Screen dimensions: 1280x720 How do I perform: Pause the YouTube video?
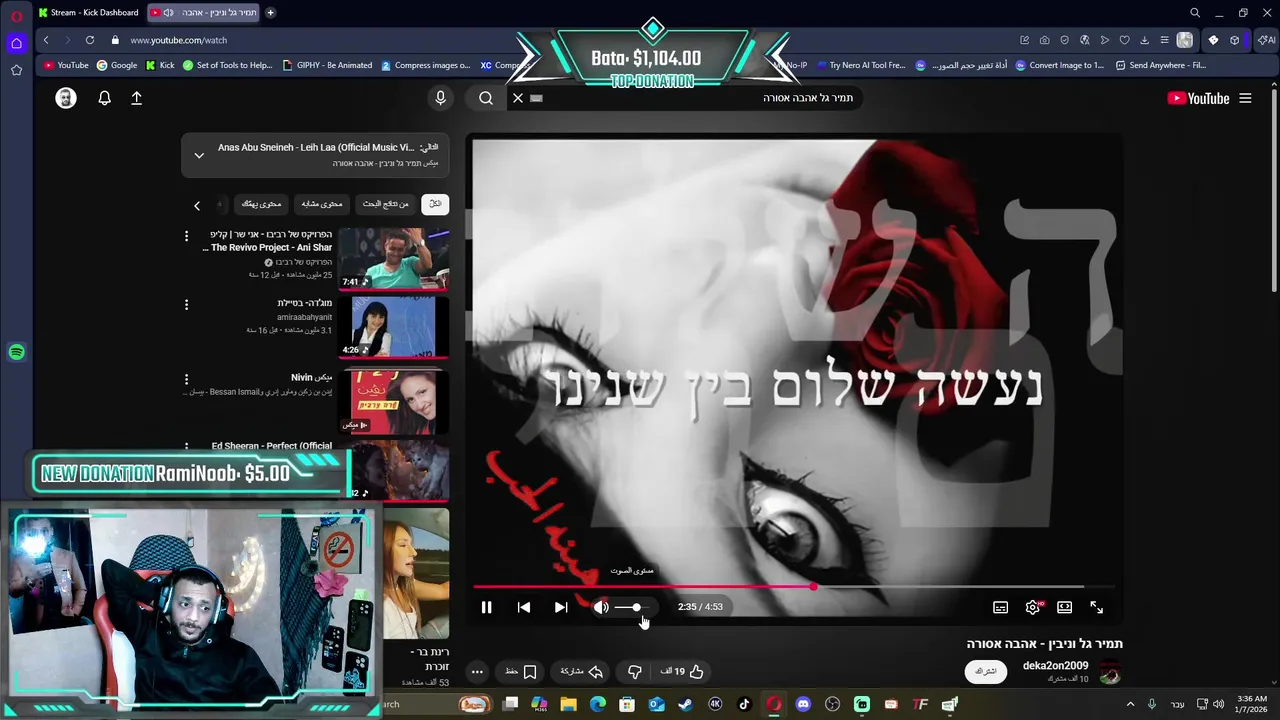point(486,607)
